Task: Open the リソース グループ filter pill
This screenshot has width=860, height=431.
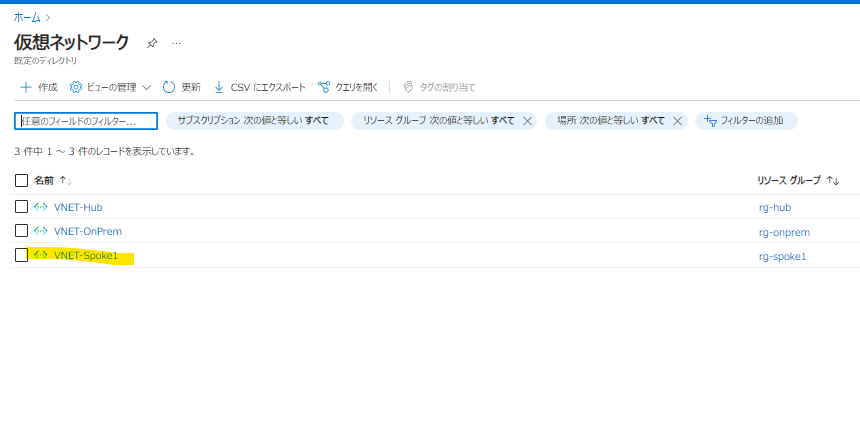Action: [x=439, y=121]
